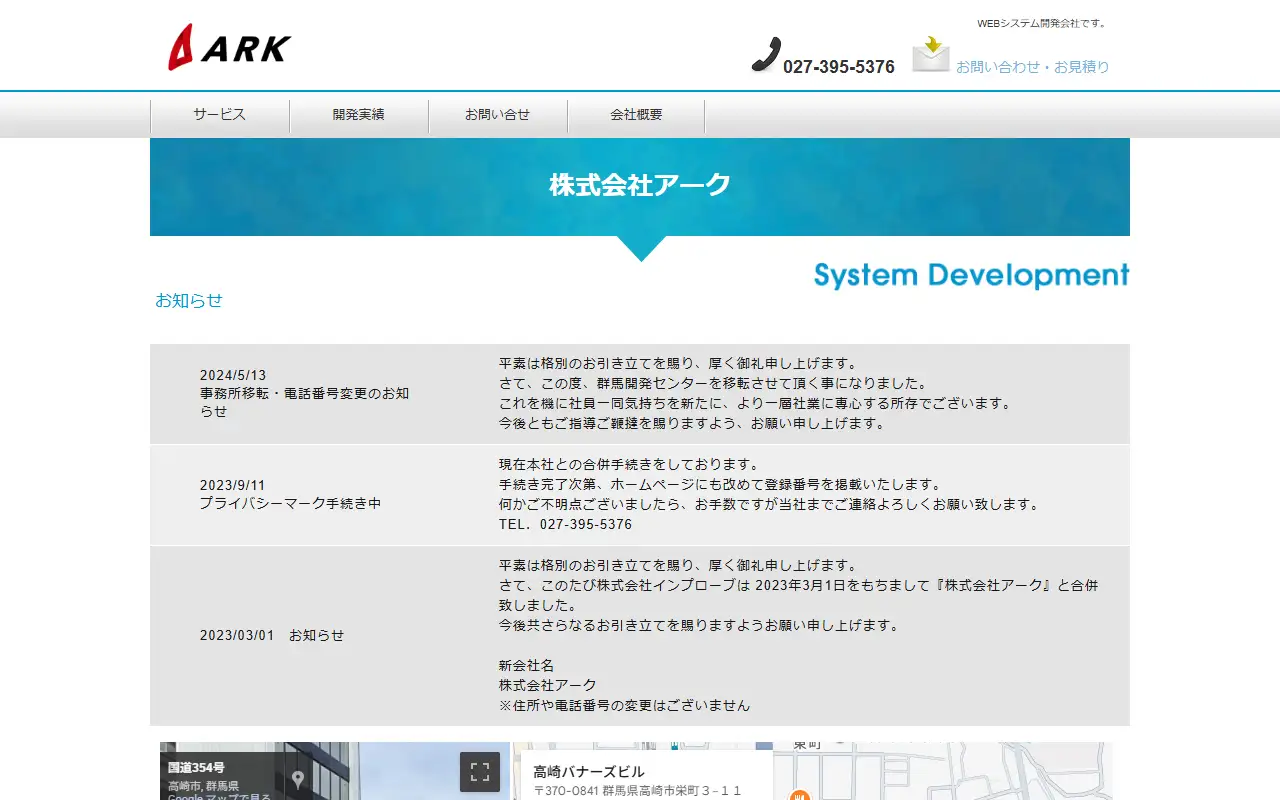The image size is (1280, 800).
Task: Open the 会社概要 menu item
Action: tap(636, 114)
